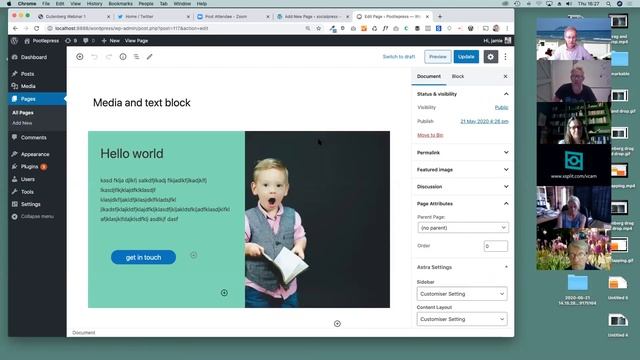Click Switch to draft
The height and width of the screenshot is (360, 640).
point(399,57)
